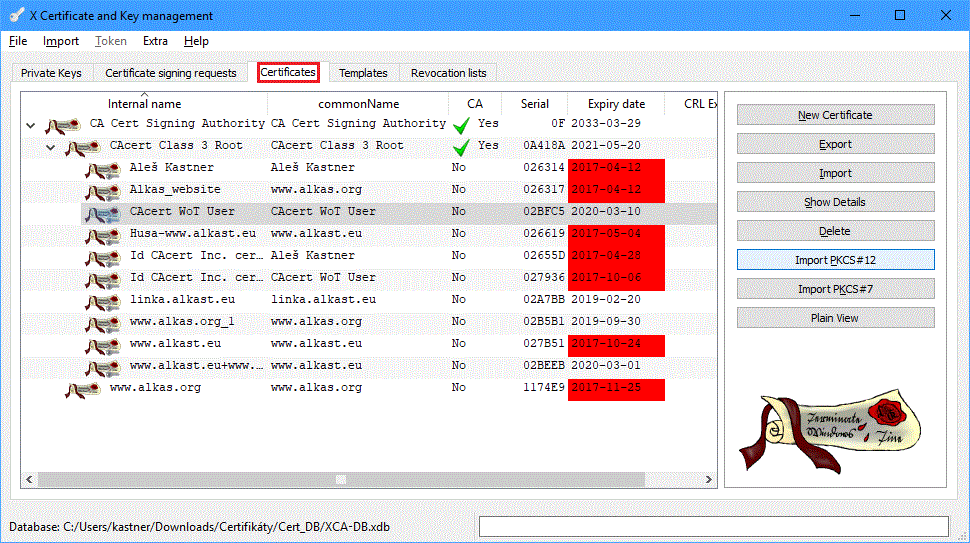Click the Show Details button
970x543 pixels.
(x=835, y=202)
